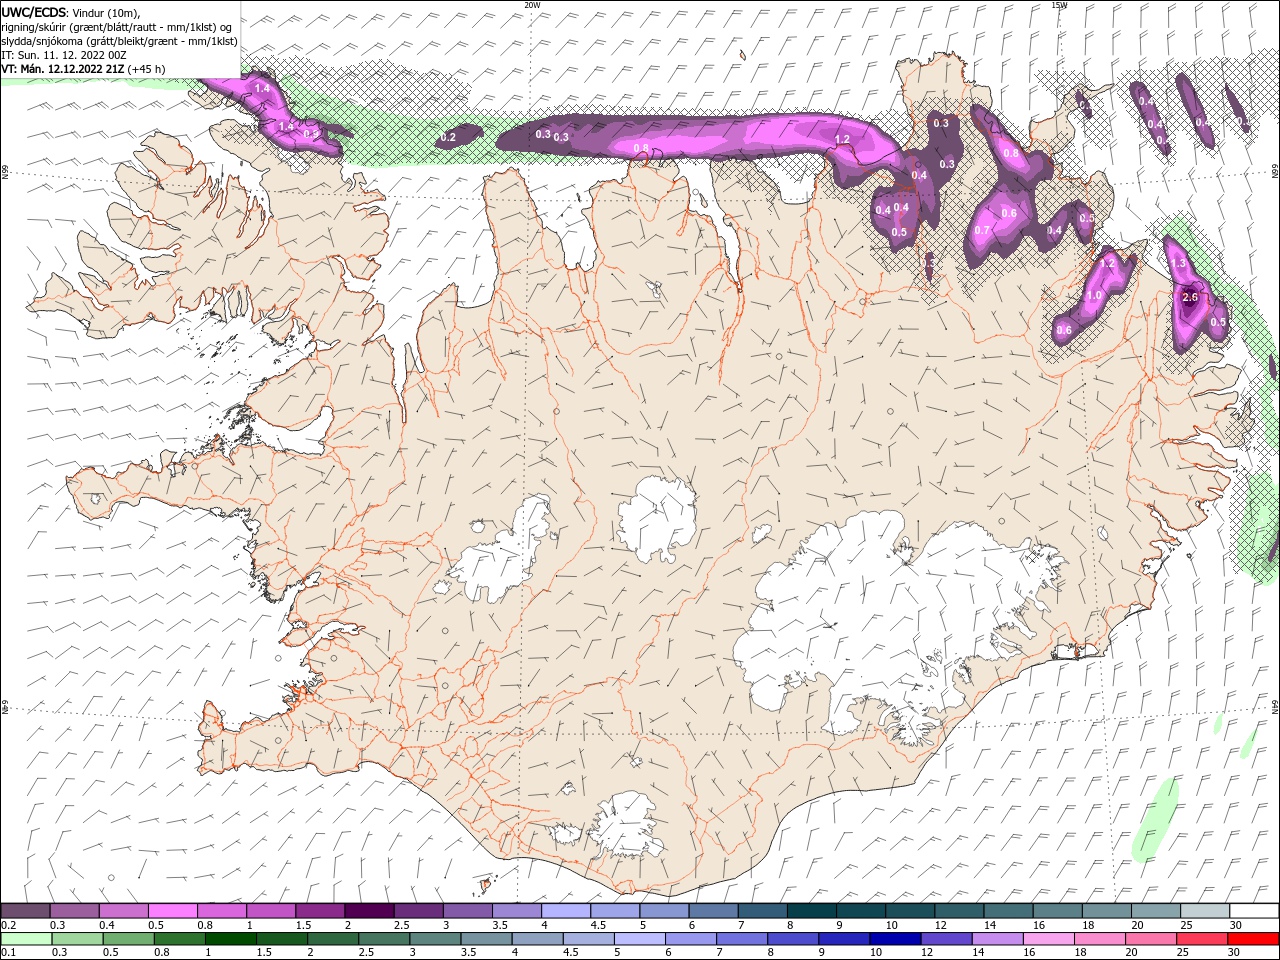Click the pale green rain patch offshore southeast
1280x960 pixels.
coord(1157,820)
